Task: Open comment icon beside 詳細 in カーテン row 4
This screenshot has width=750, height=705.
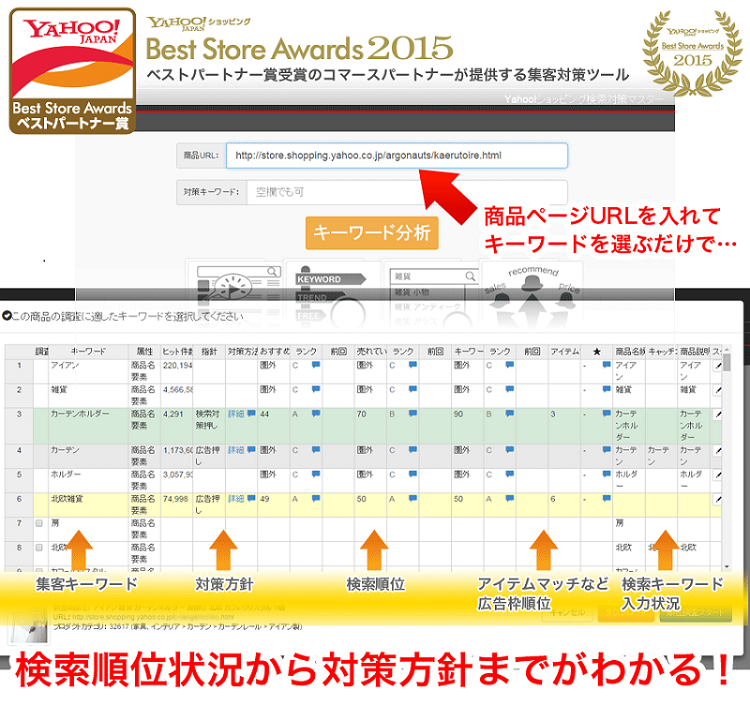Action: (x=251, y=450)
